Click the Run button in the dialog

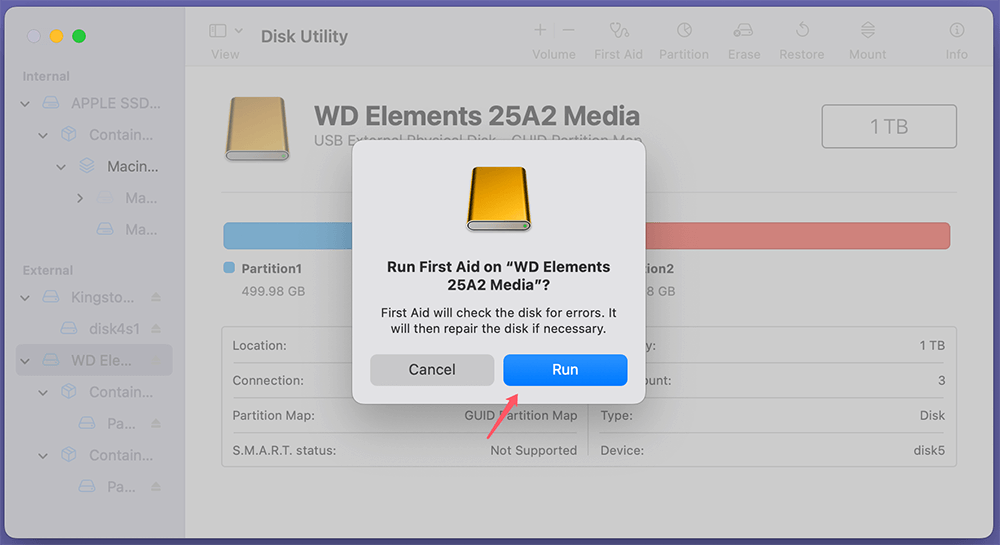click(x=565, y=370)
